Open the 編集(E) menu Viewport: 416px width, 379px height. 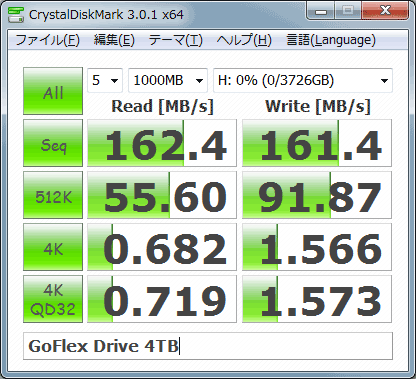tap(114, 40)
